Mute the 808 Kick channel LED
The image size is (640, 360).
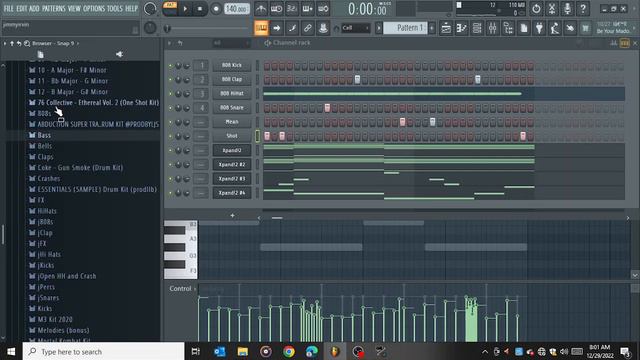click(171, 65)
